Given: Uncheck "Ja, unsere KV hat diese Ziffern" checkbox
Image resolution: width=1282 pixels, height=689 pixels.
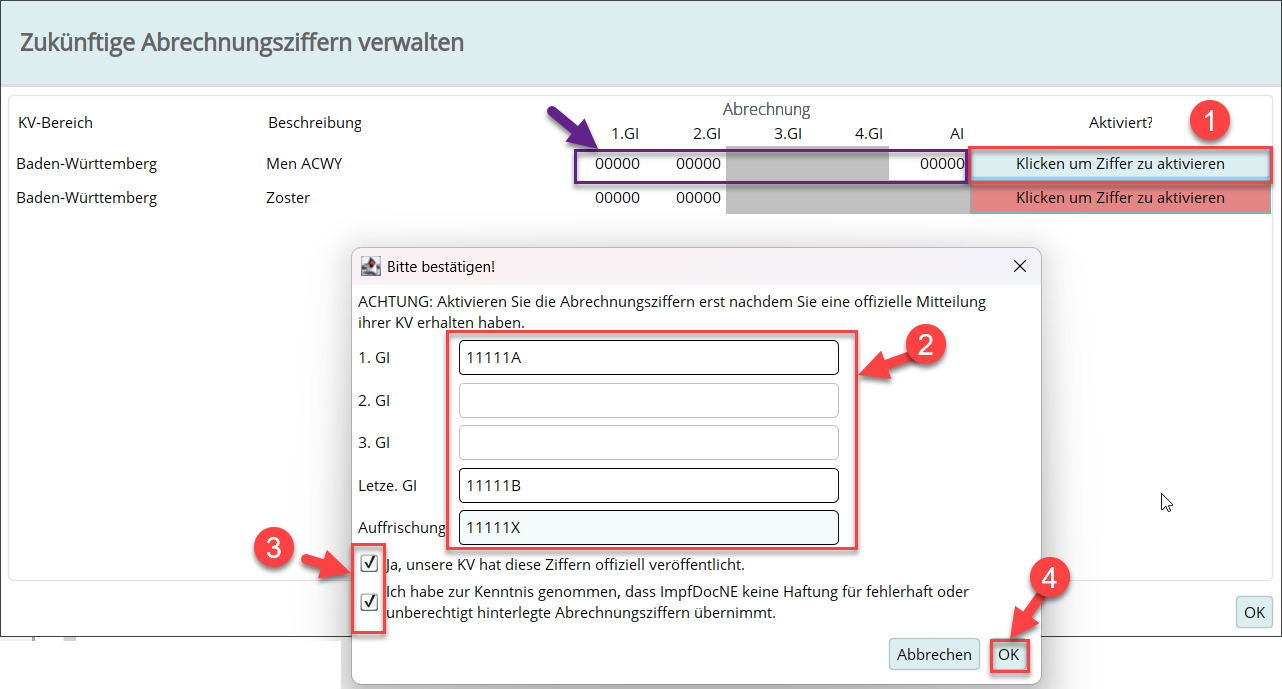Looking at the screenshot, I should pos(369,564).
